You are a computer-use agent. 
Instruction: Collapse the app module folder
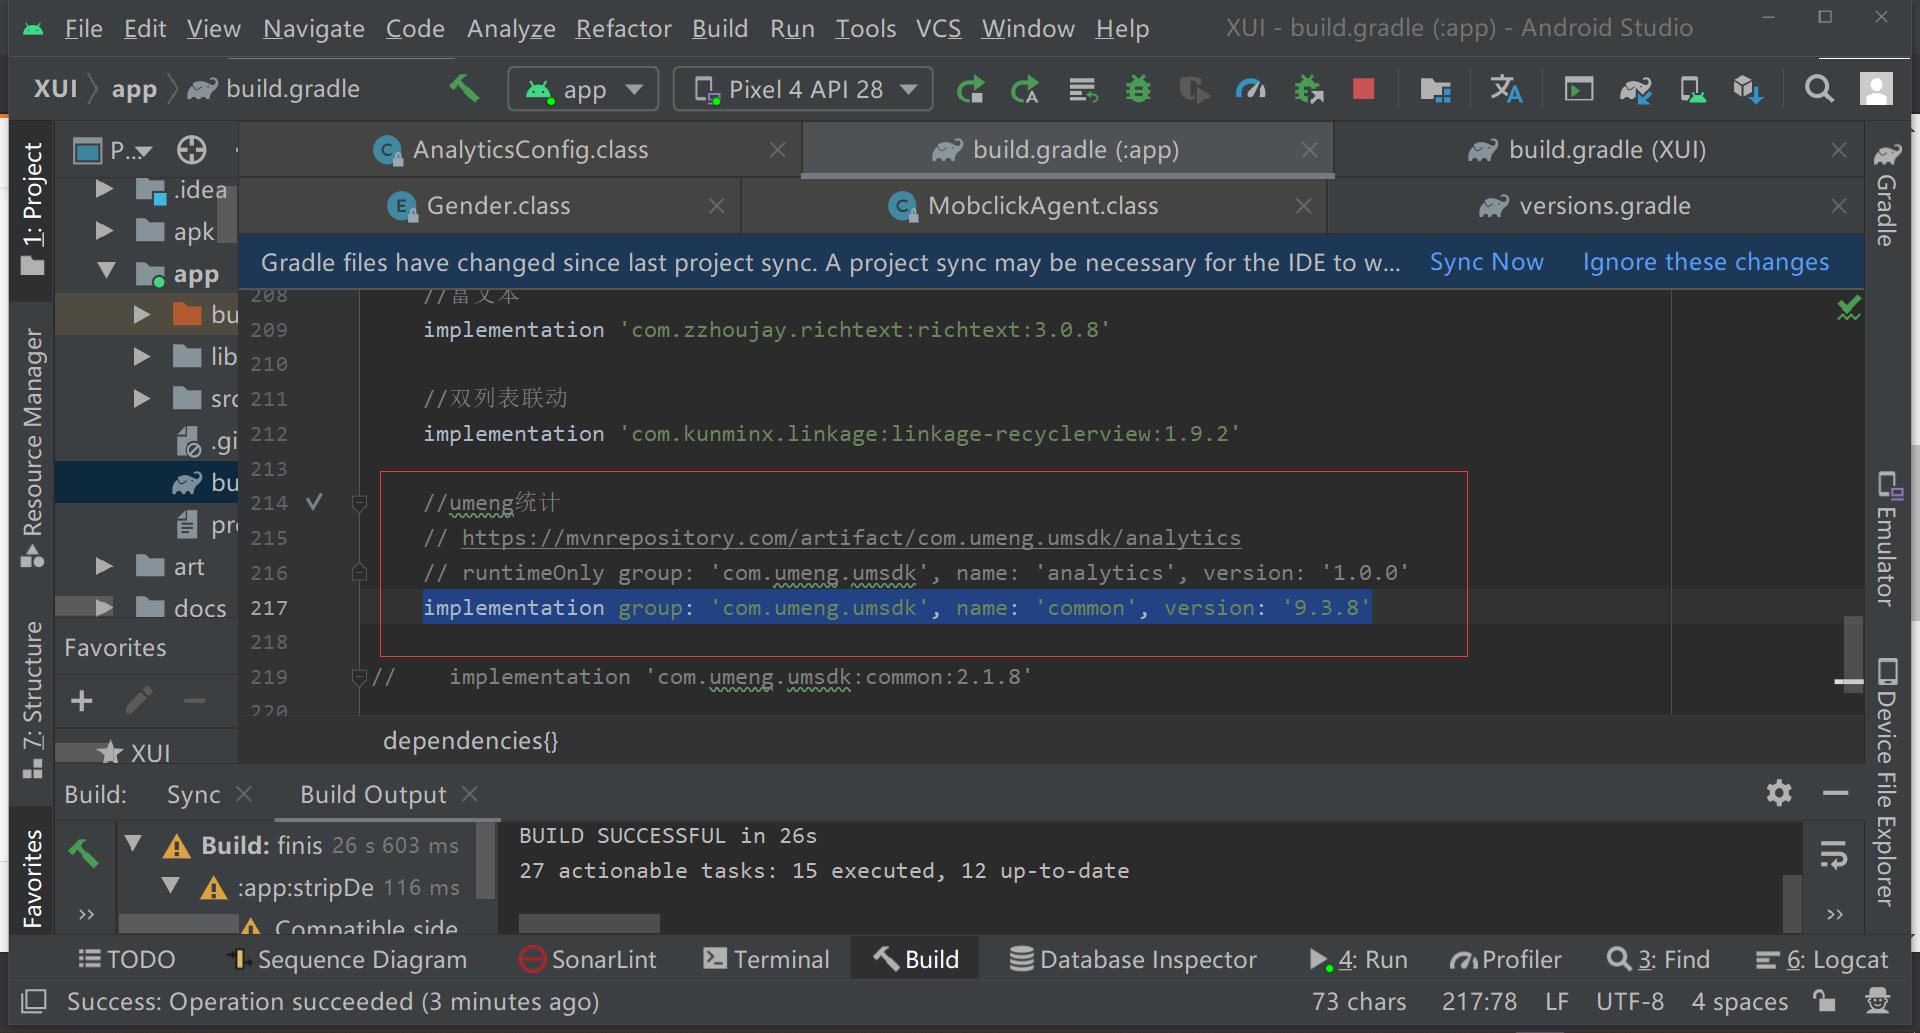[x=106, y=272]
